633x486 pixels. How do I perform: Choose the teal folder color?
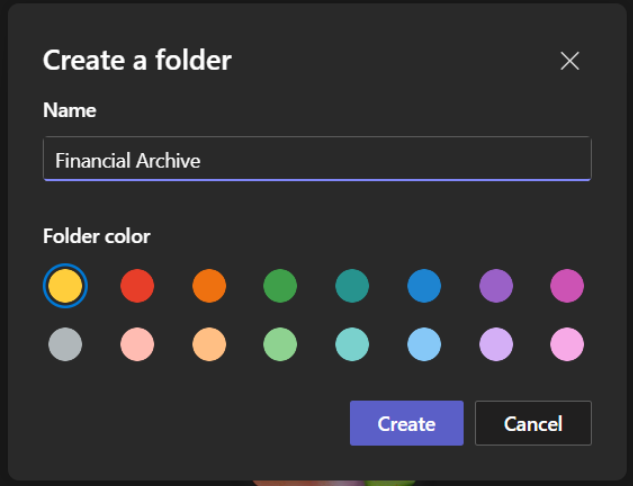click(x=352, y=287)
